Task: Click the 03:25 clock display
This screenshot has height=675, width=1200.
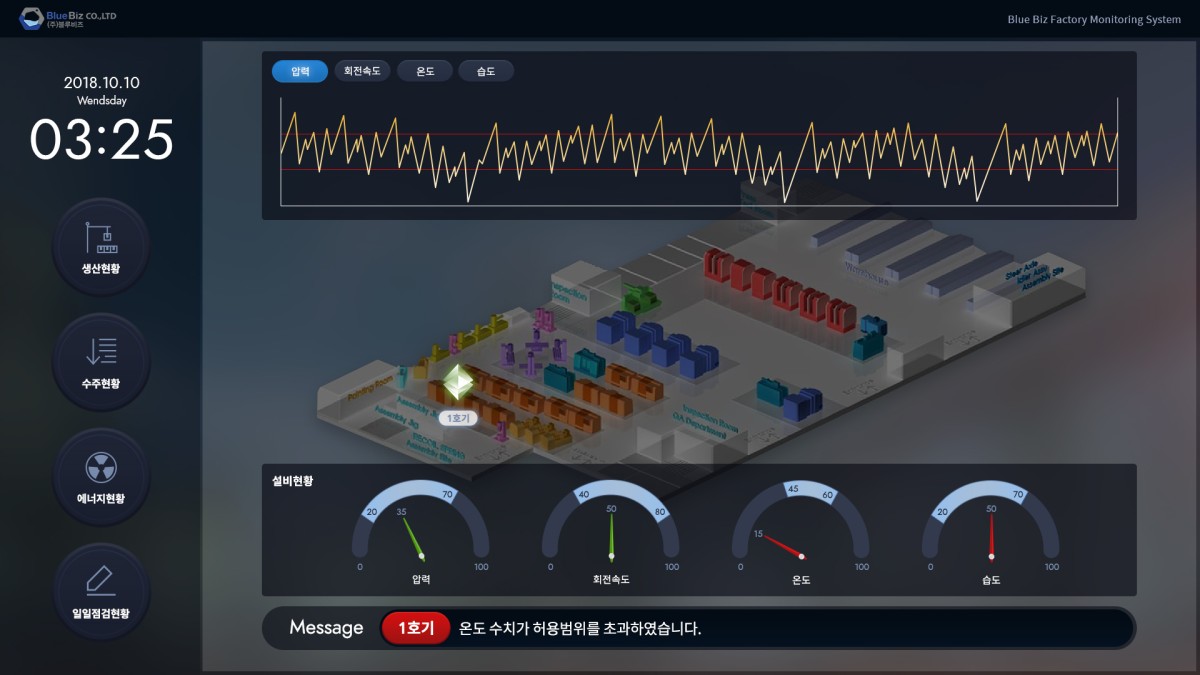Action: [x=101, y=139]
